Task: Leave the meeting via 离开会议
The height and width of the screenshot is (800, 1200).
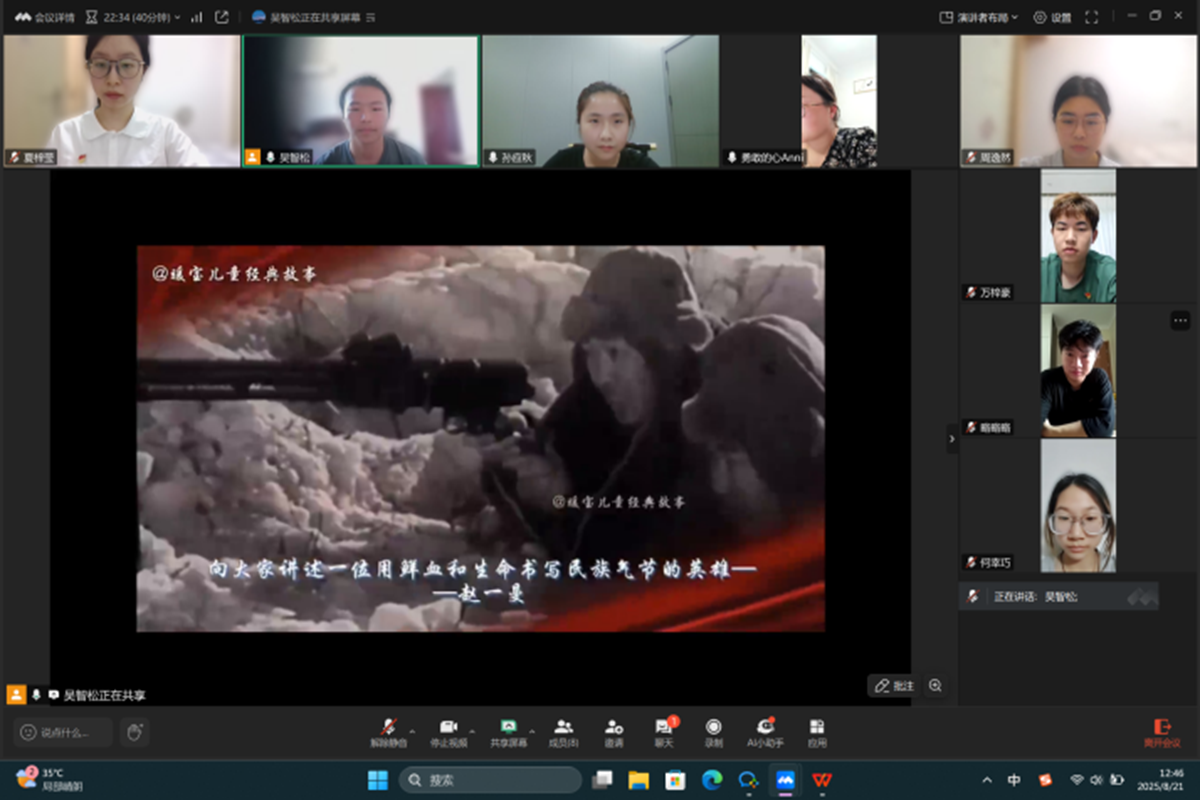Action: [x=1162, y=733]
